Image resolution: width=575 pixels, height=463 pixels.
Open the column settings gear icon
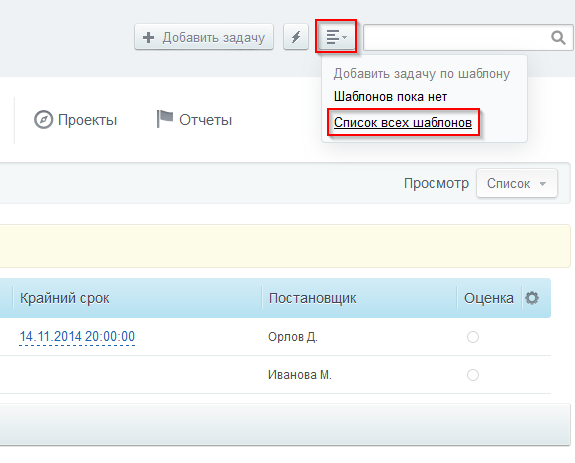click(x=532, y=298)
